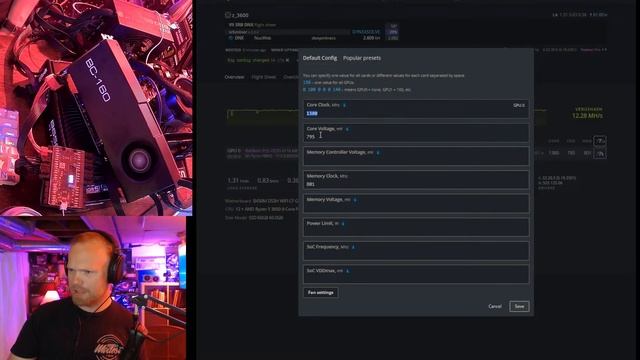Click the GPU 0 label in the dialog
The height and width of the screenshot is (360, 640).
(519, 105)
